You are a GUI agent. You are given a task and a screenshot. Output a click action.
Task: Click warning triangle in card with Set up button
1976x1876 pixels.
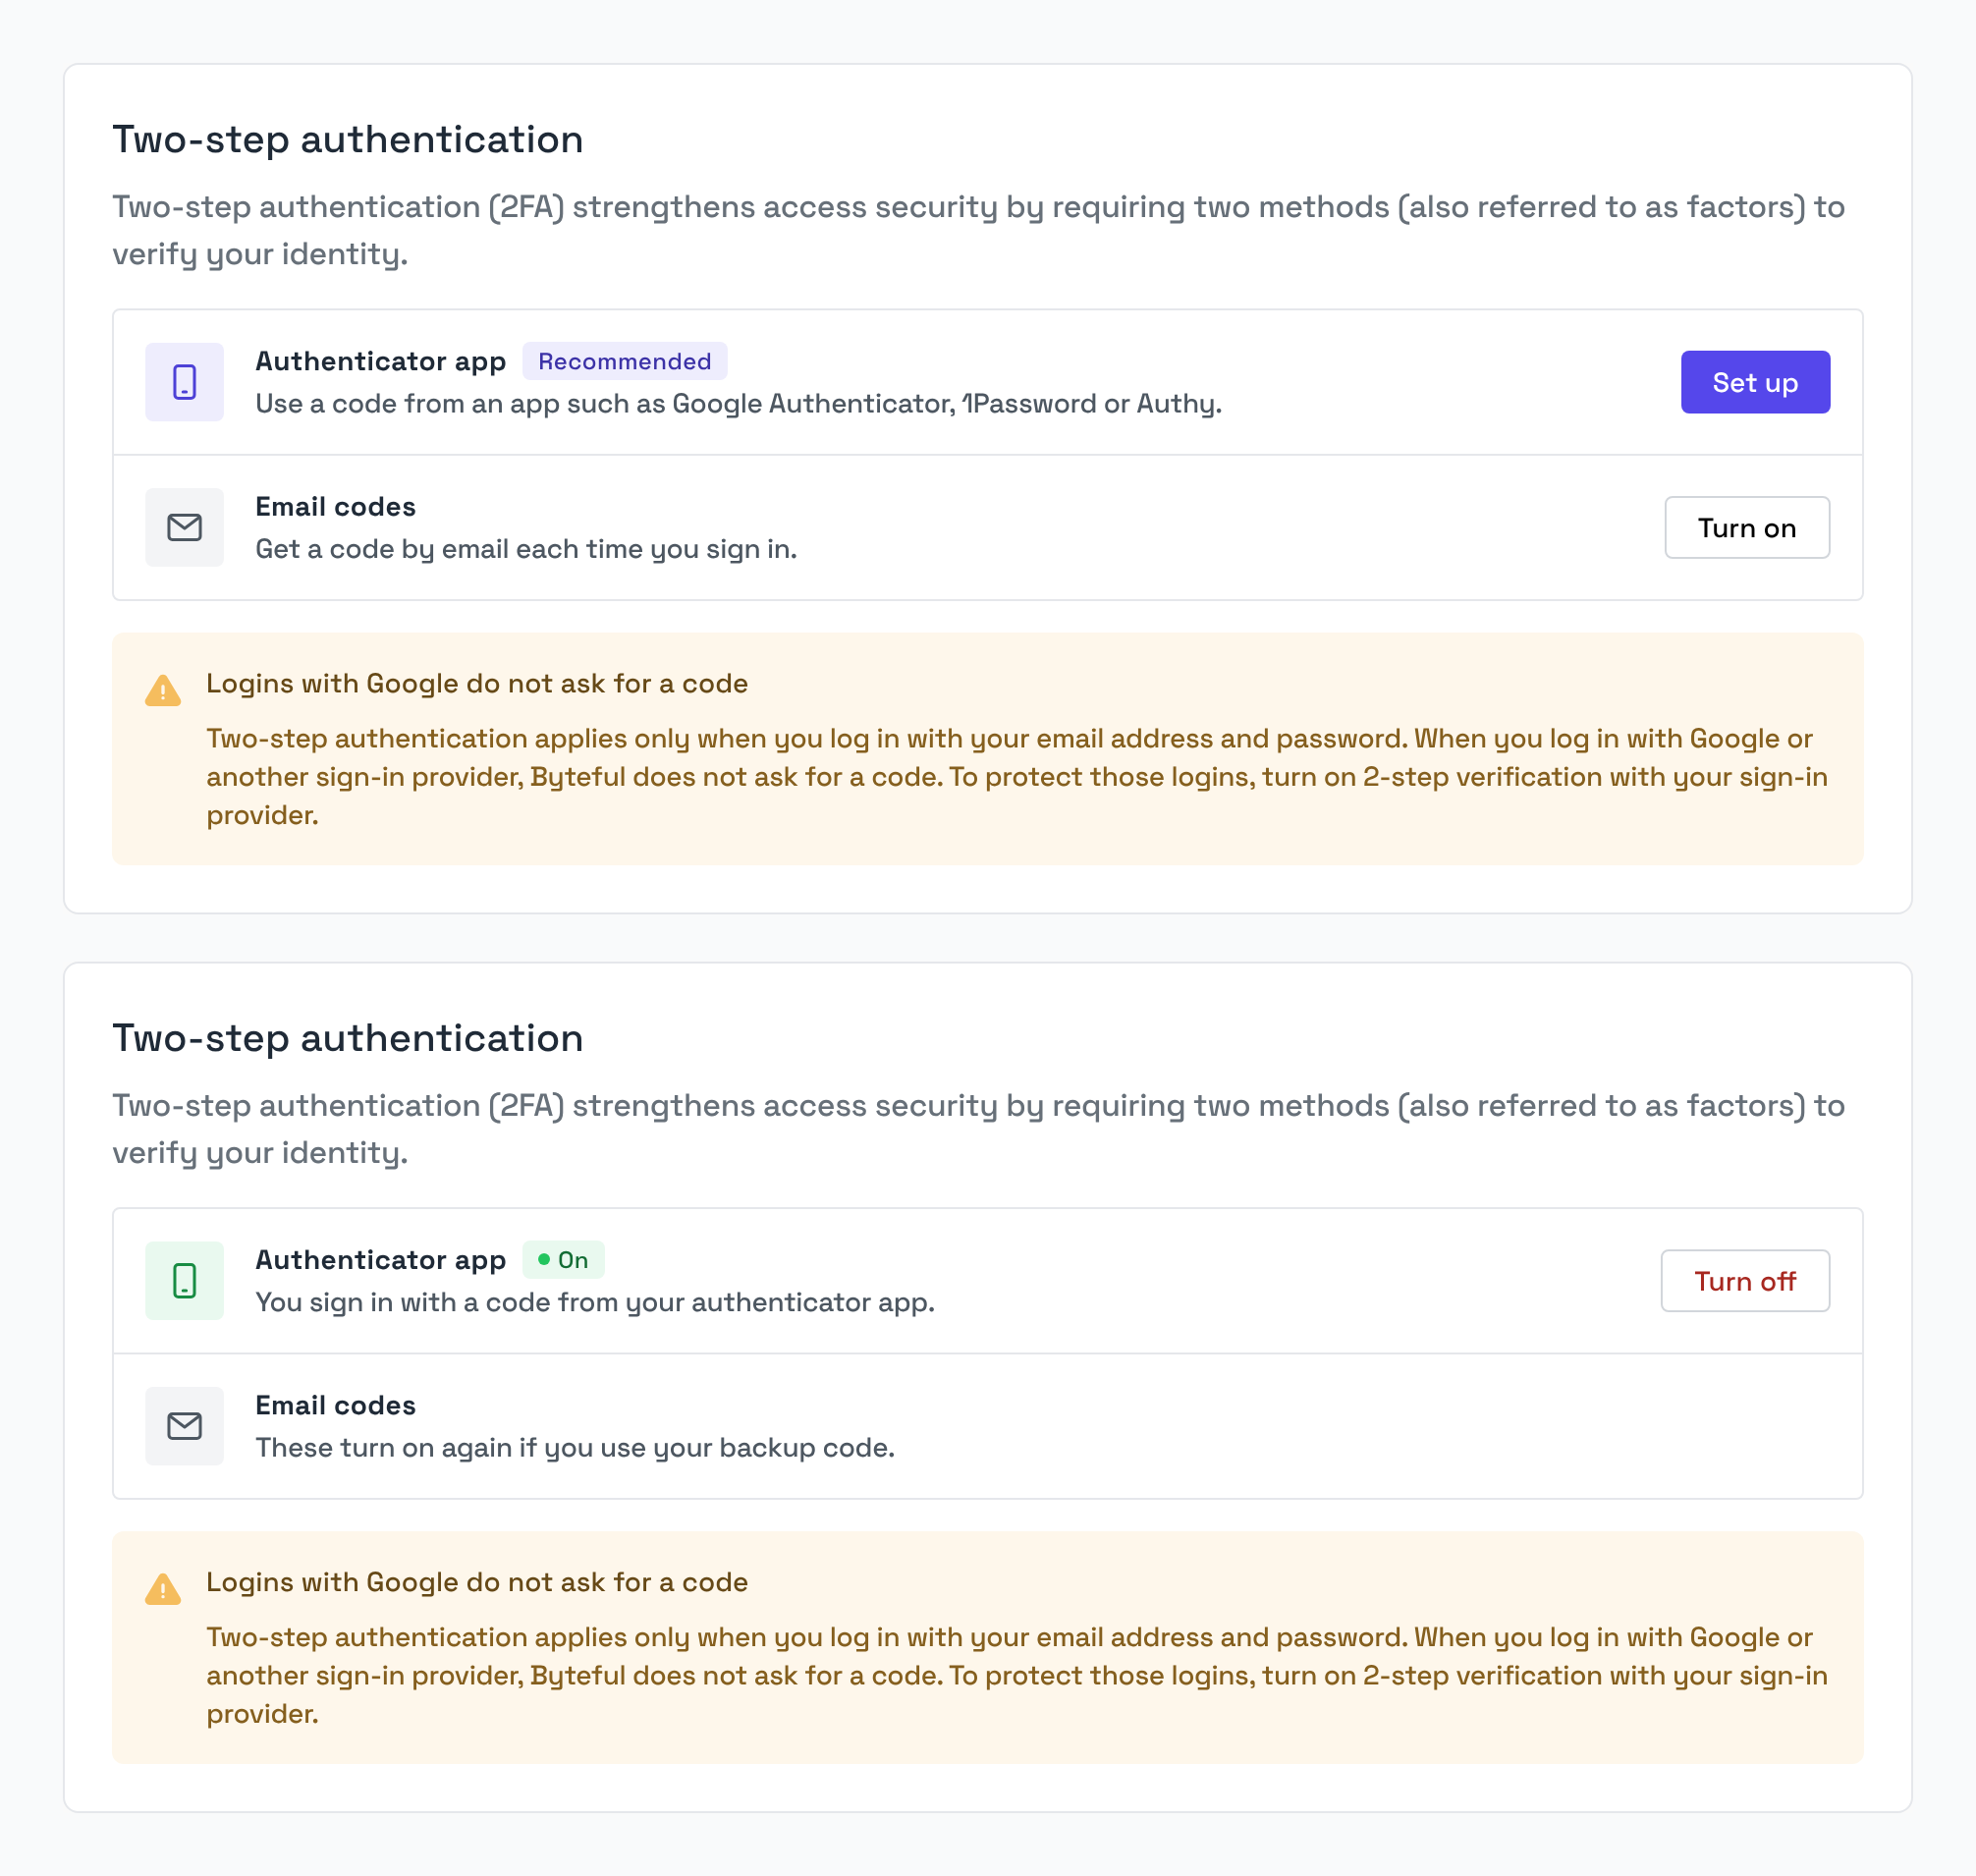pyautogui.click(x=163, y=690)
